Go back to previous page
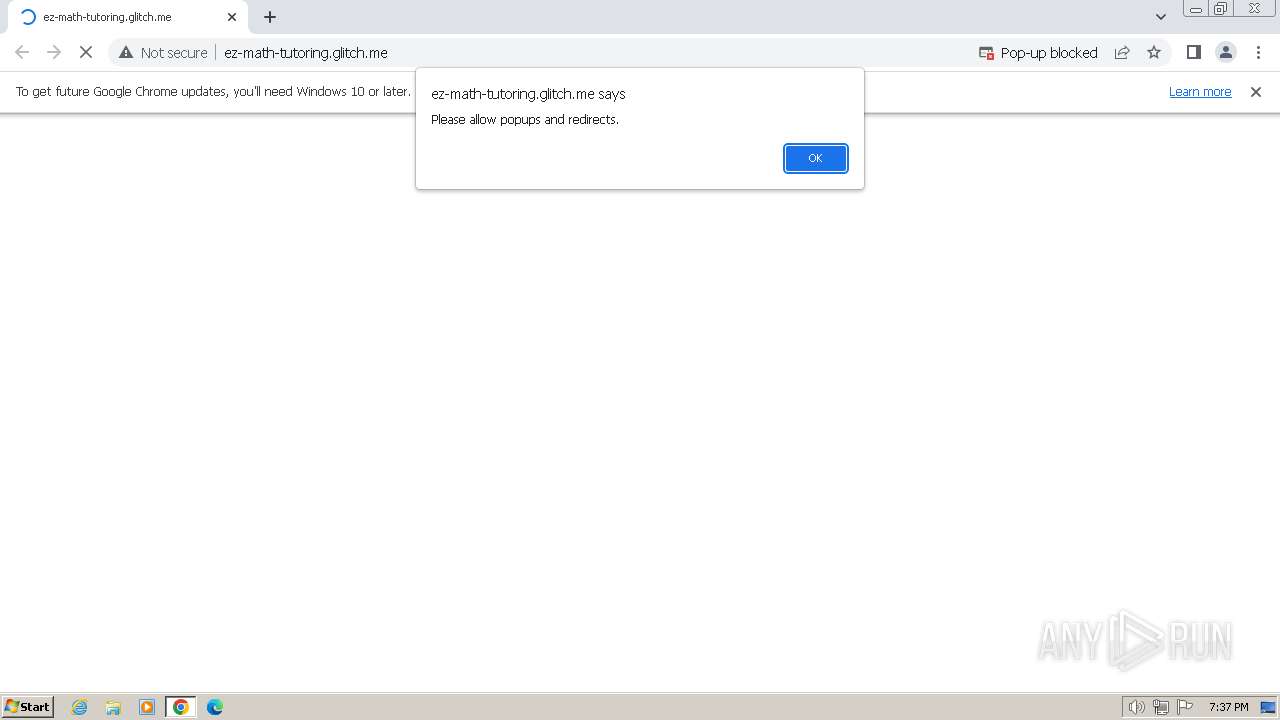The image size is (1280, 720). point(22,52)
